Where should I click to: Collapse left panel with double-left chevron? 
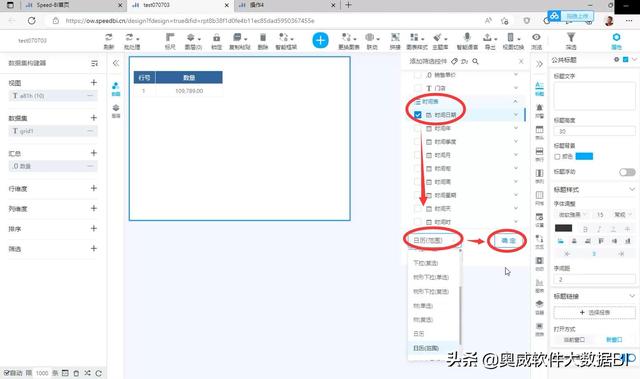116,63
